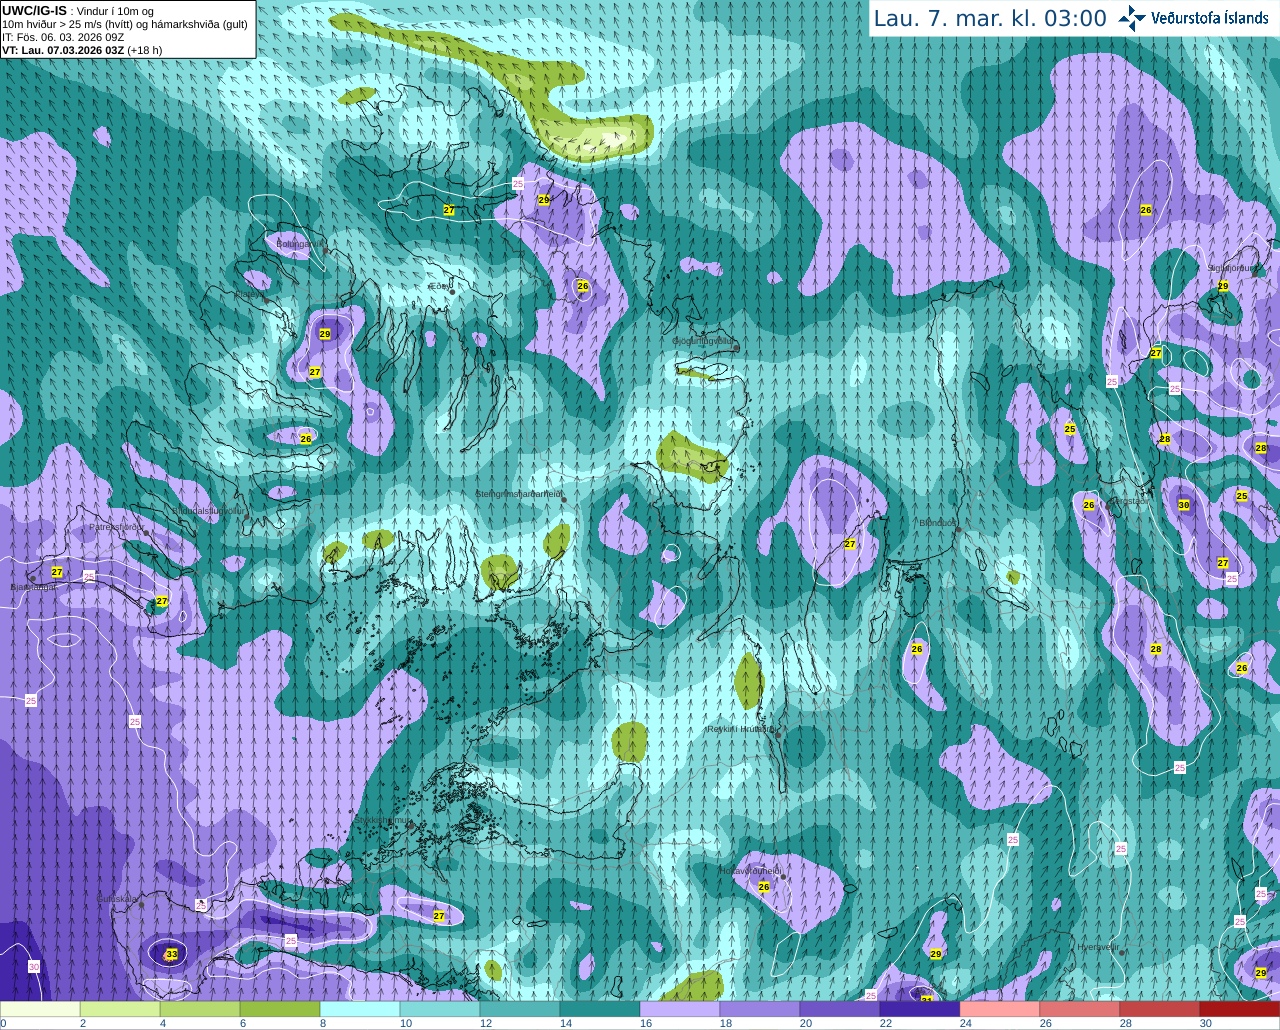The image size is (1280, 1030).
Task: Click the 10–12 m/s light teal legend swatch
Action: (440, 1009)
